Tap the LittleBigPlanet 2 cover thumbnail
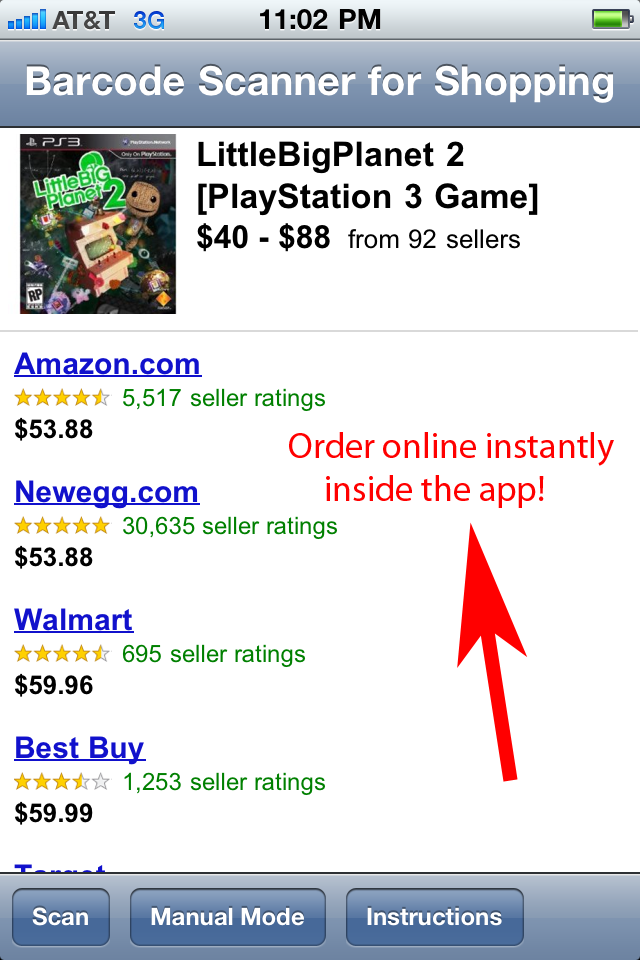The width and height of the screenshot is (640, 960). [x=97, y=223]
